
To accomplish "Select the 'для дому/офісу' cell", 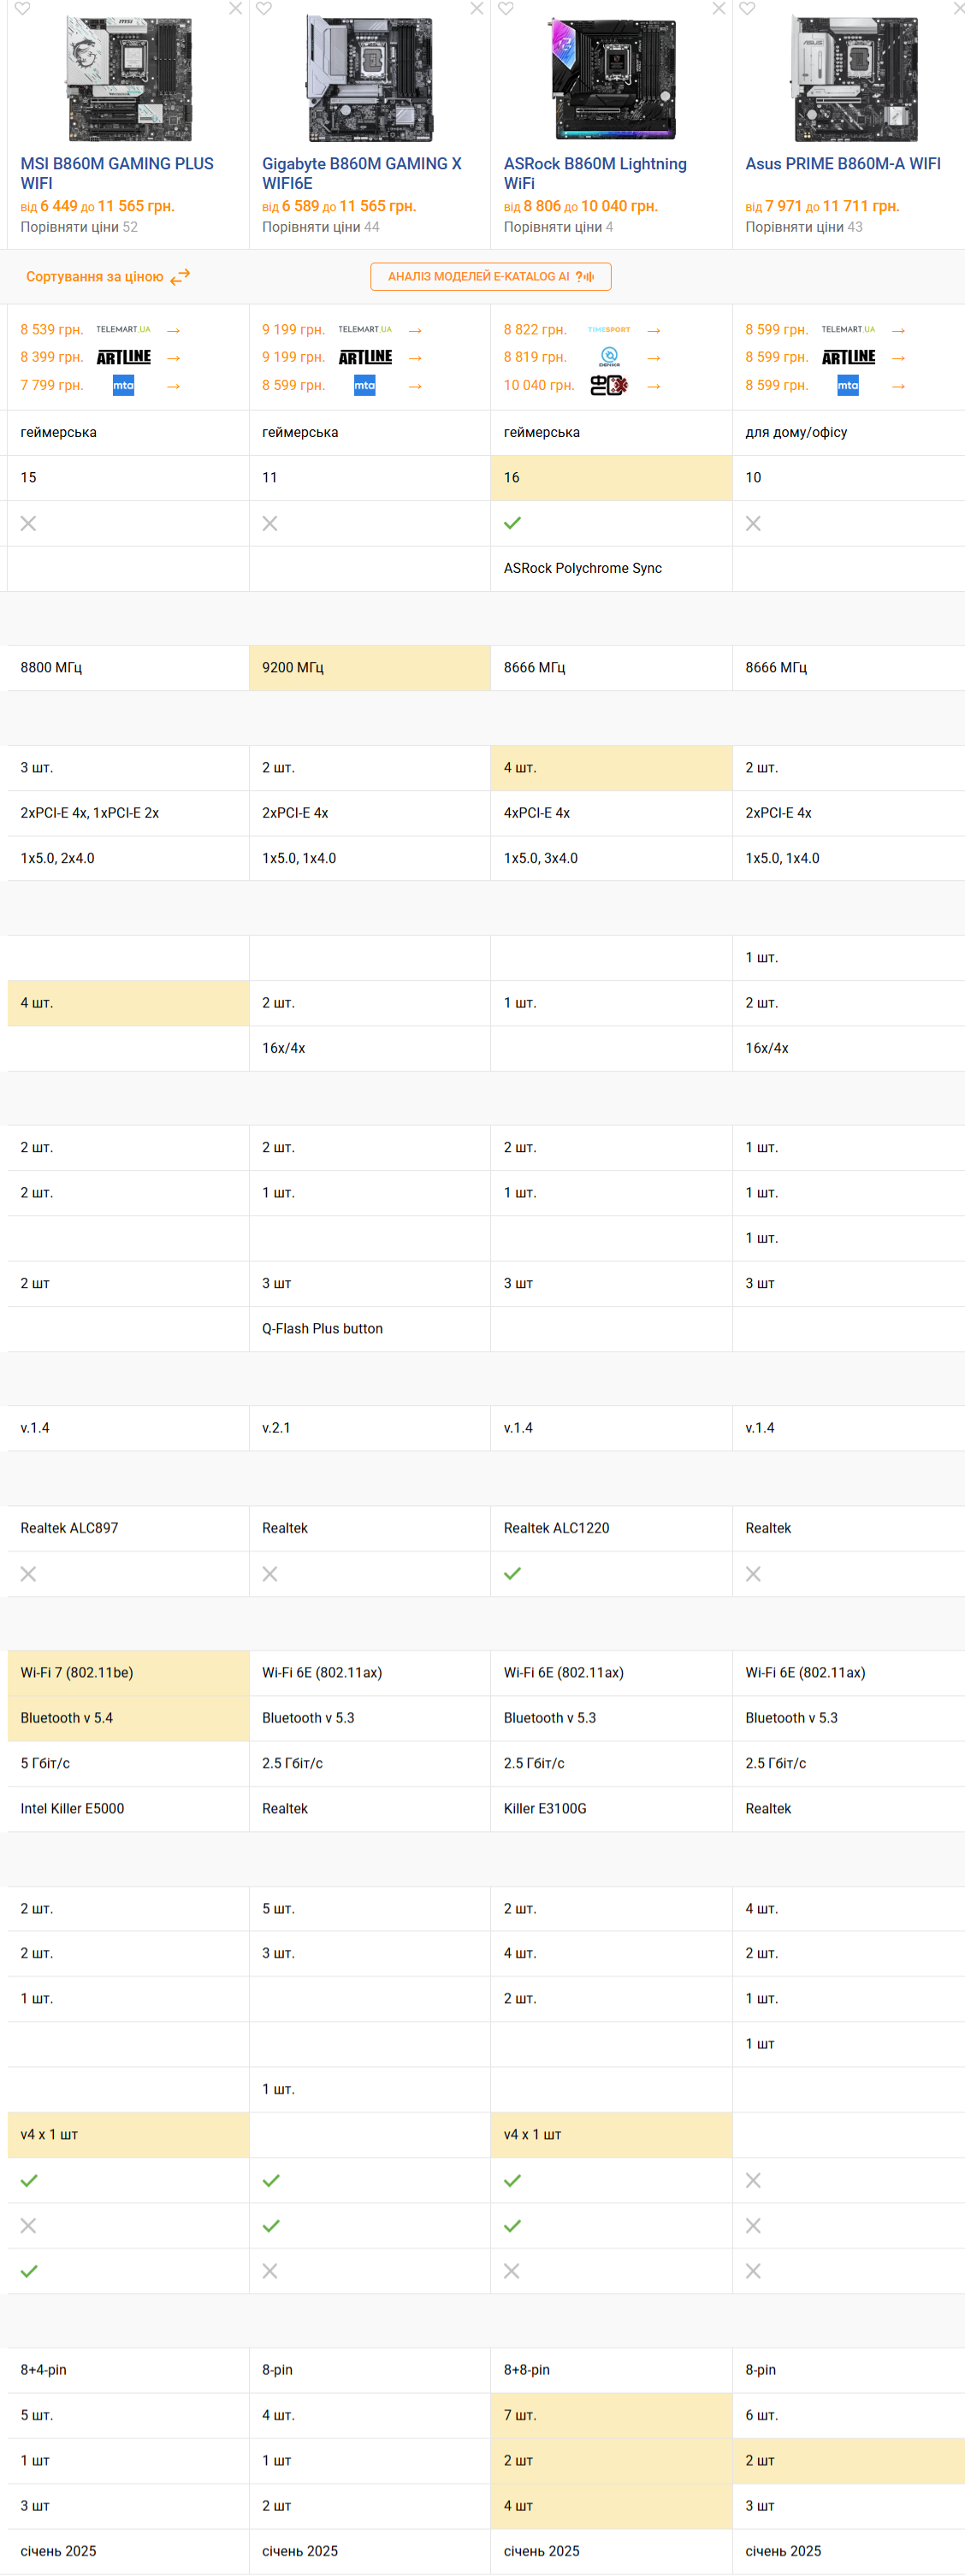I will (848, 433).
